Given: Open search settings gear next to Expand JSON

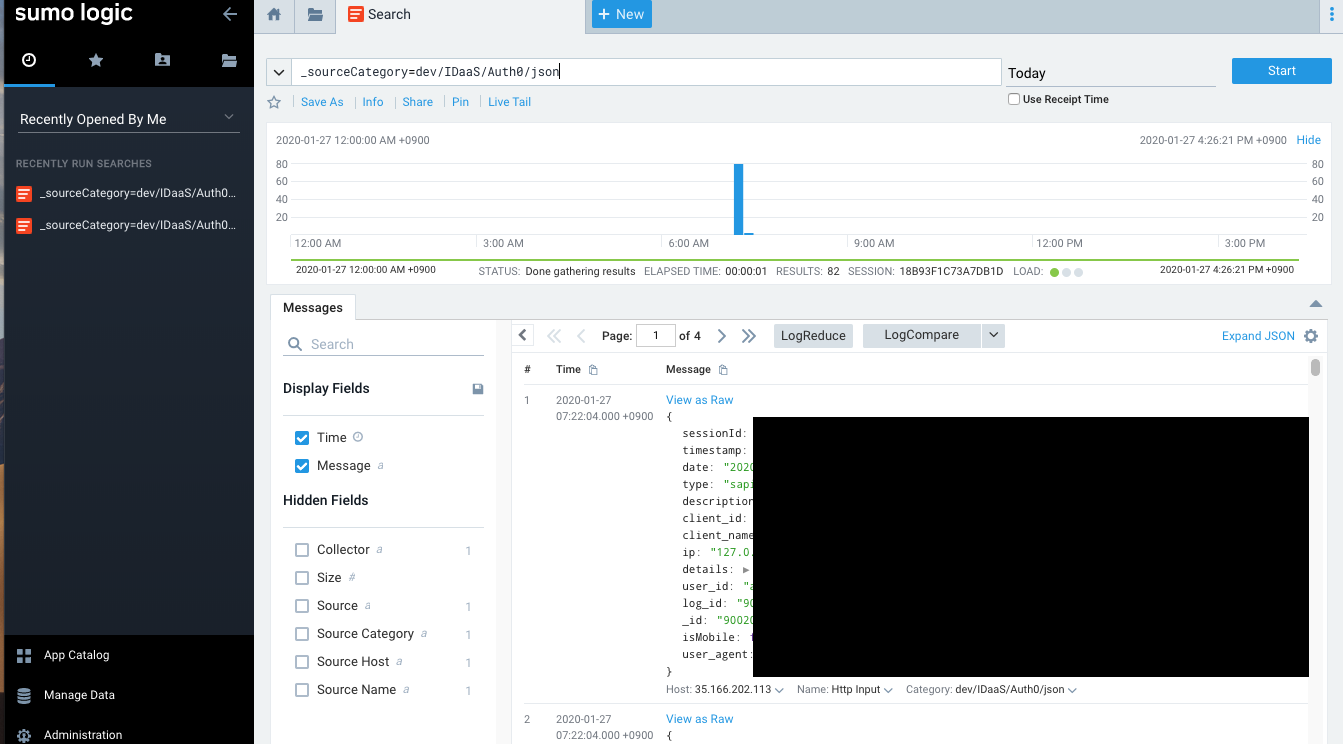Looking at the screenshot, I should (x=1311, y=336).
